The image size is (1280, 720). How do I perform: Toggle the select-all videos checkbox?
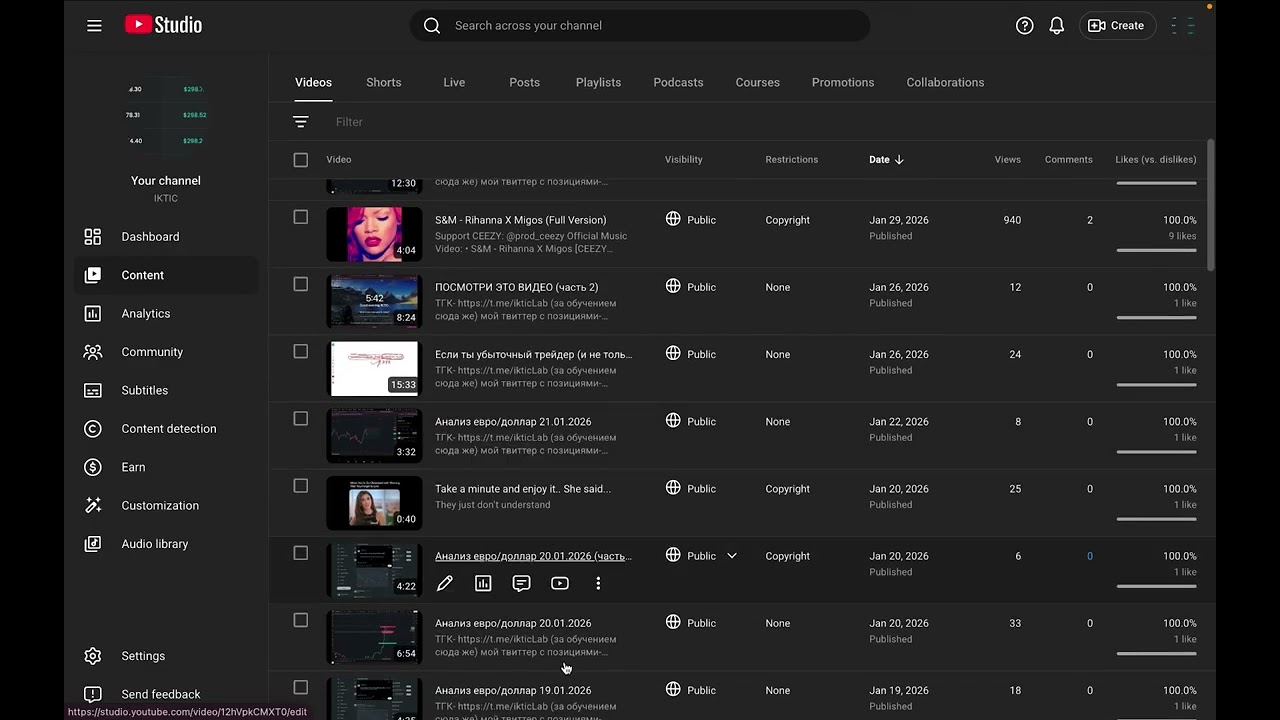301,160
